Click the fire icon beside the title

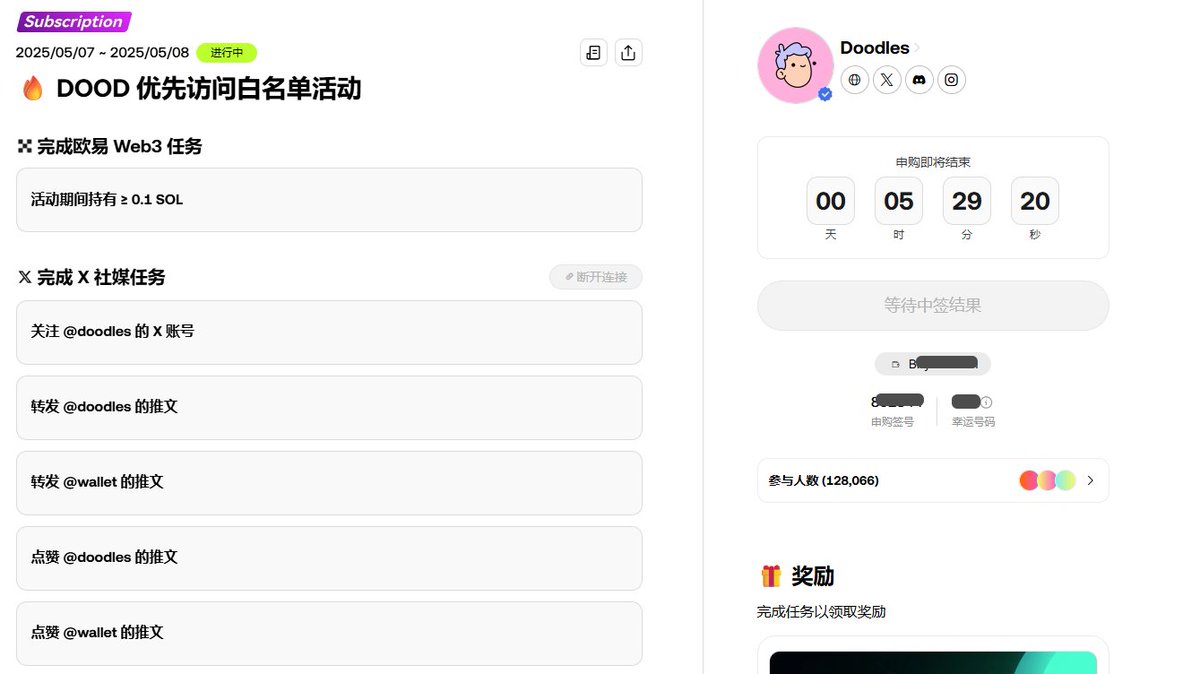point(33,89)
